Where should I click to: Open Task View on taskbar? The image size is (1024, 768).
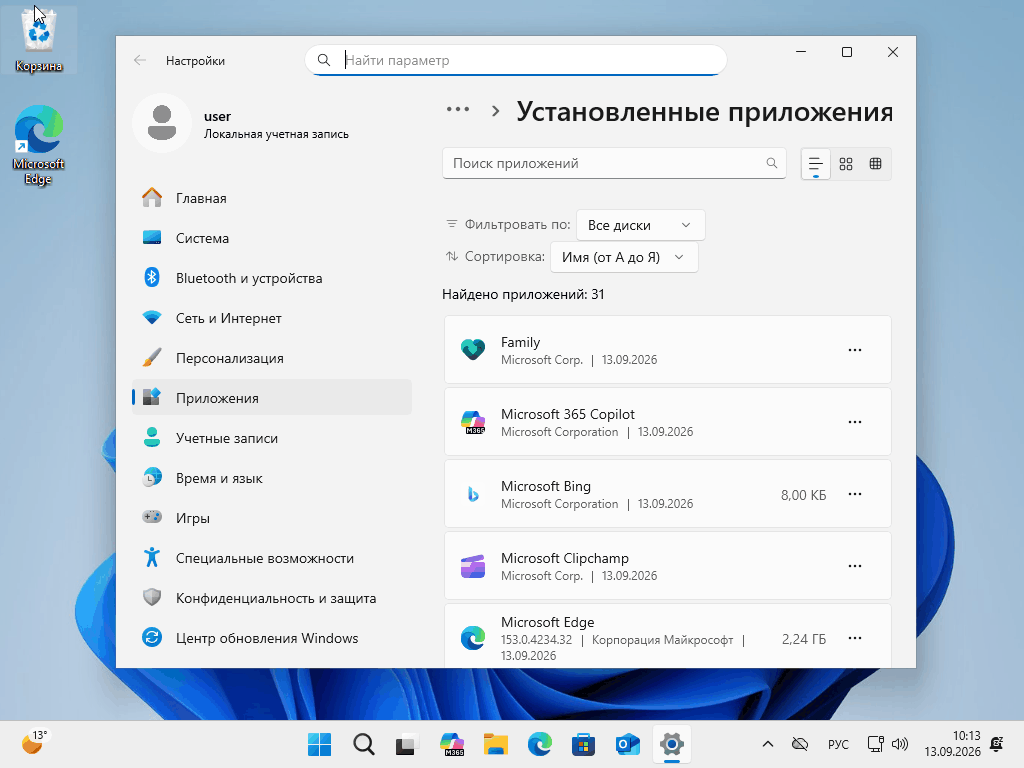(x=406, y=744)
